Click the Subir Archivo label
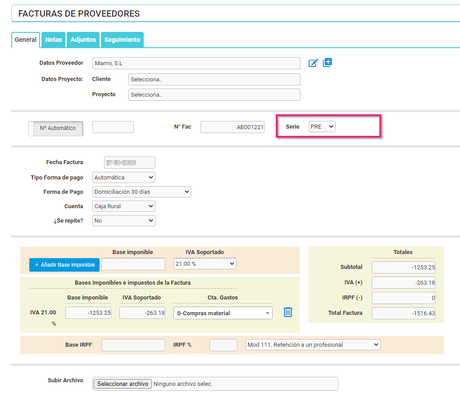This screenshot has height=398, width=460. point(65,380)
